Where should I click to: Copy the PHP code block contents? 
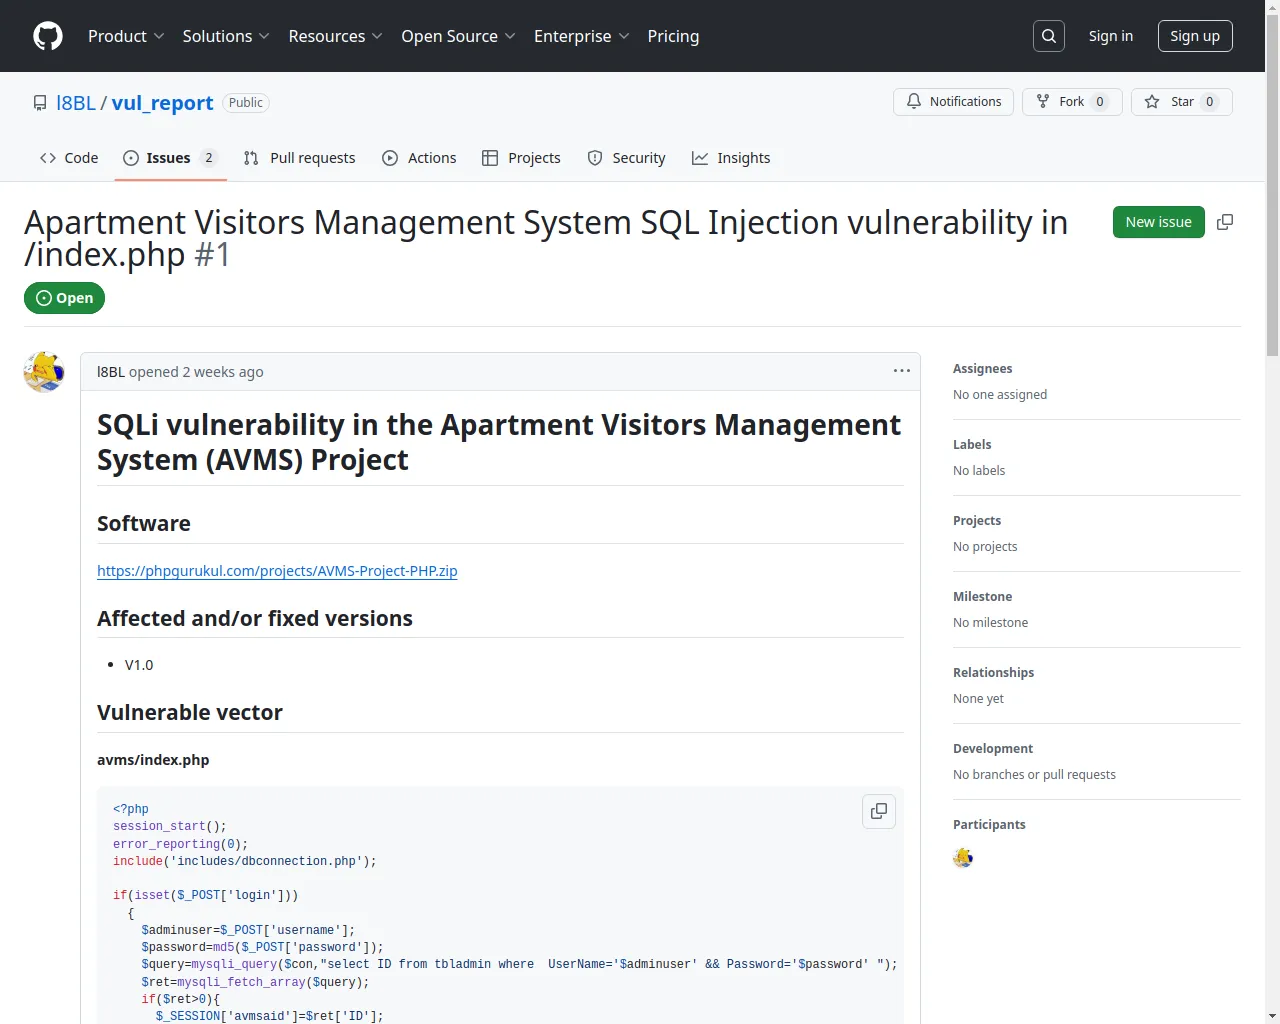tap(879, 811)
